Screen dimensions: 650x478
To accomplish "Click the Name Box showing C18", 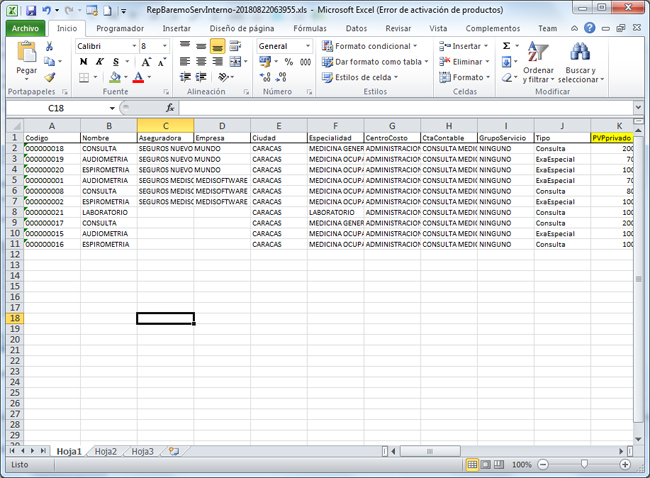I will pos(60,108).
